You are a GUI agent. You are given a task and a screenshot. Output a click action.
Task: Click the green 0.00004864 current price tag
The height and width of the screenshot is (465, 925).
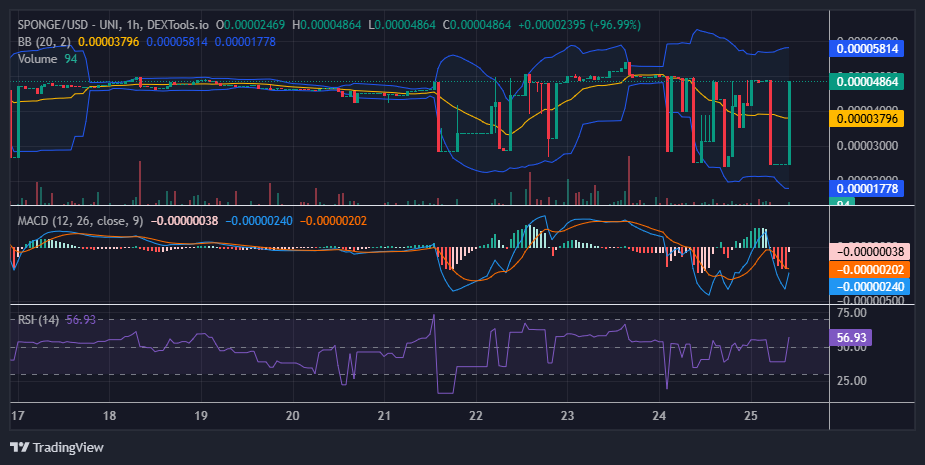coord(867,81)
